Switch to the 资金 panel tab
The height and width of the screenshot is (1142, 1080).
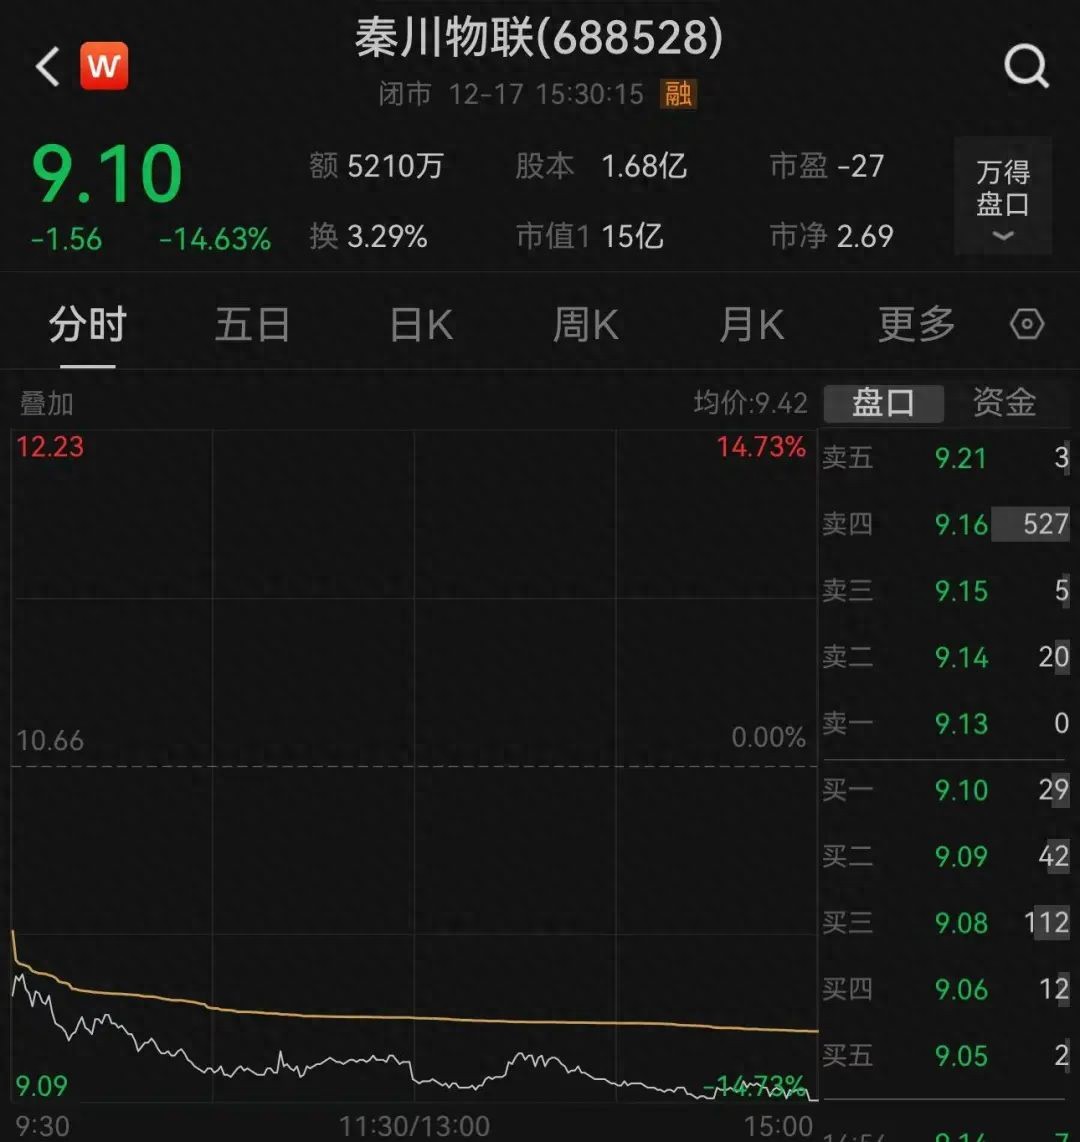[x=1004, y=403]
